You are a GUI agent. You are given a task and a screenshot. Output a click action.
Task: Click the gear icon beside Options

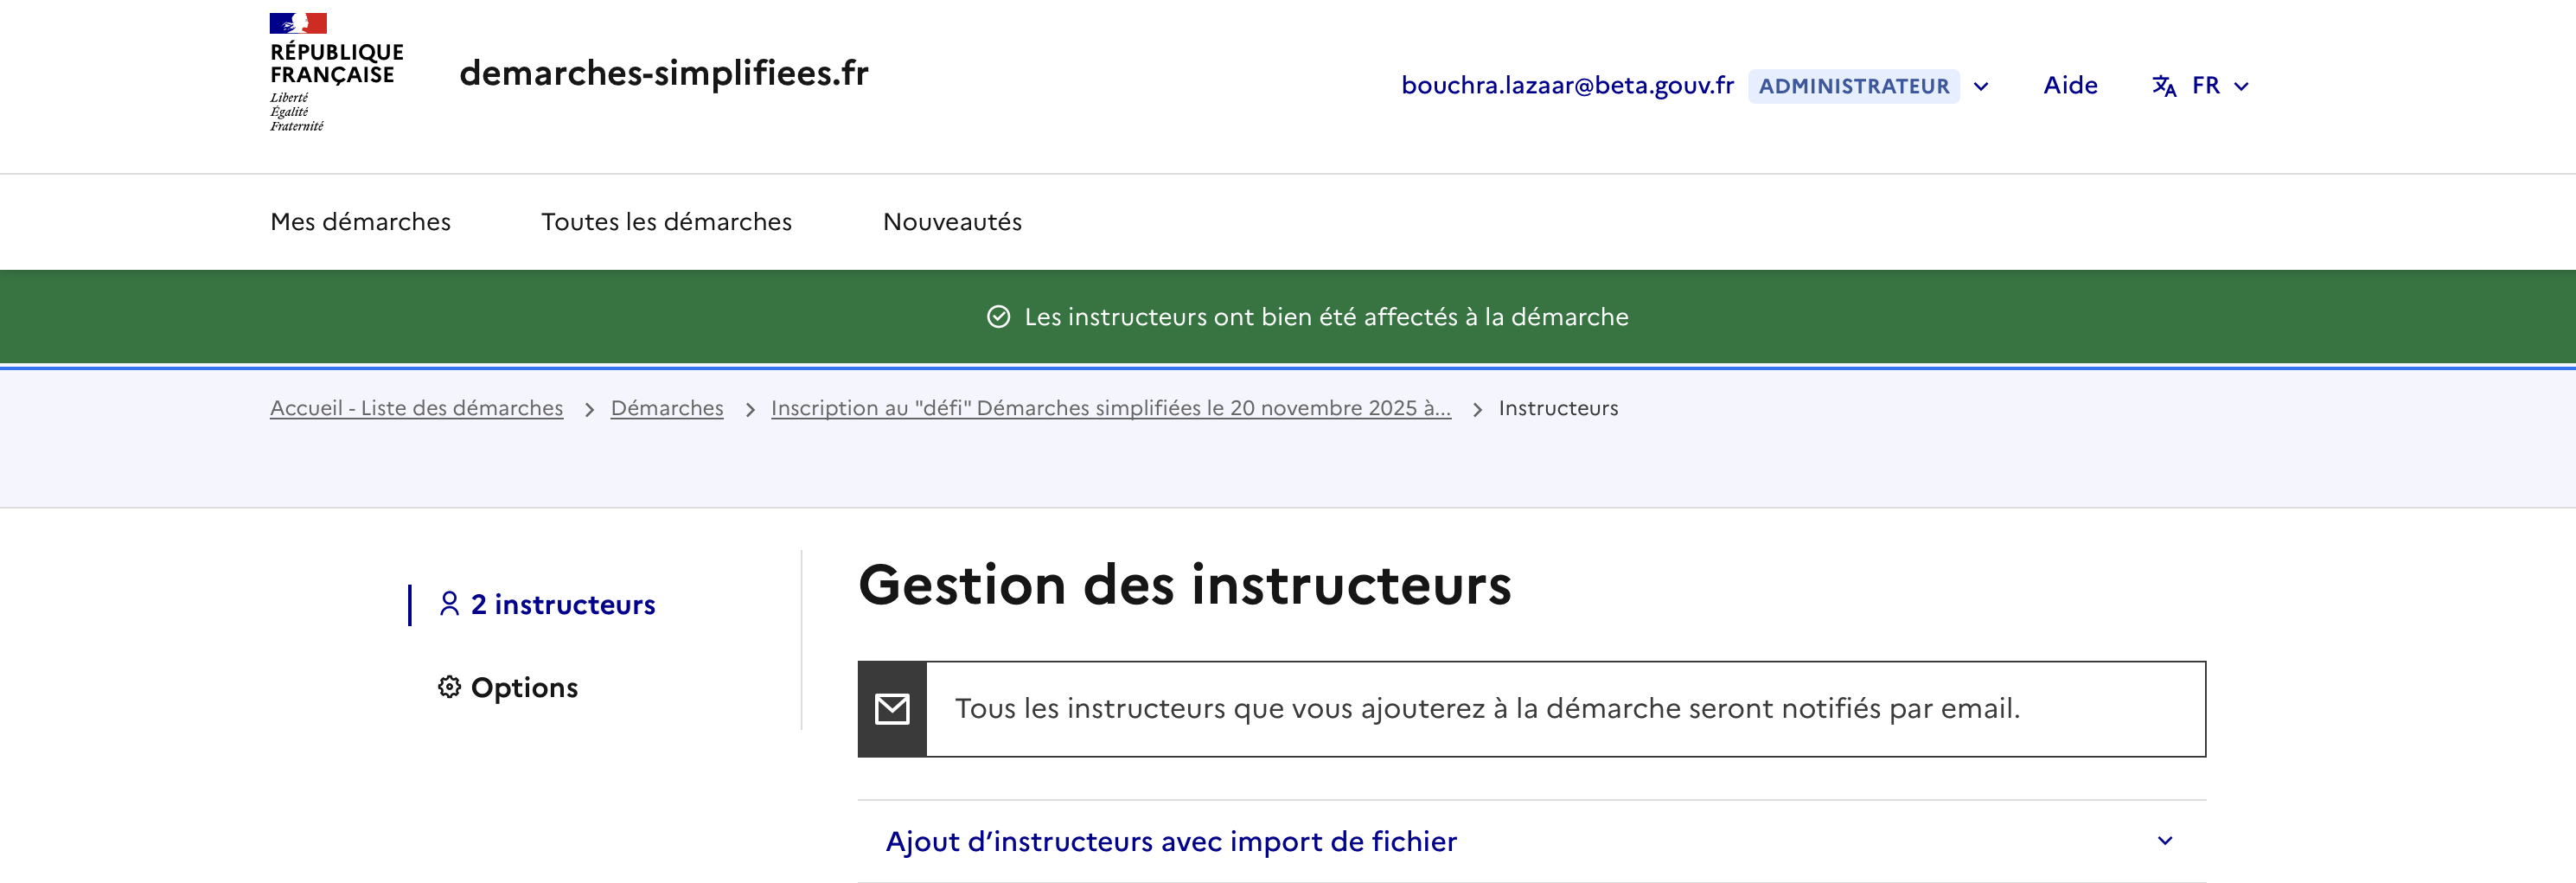[449, 687]
